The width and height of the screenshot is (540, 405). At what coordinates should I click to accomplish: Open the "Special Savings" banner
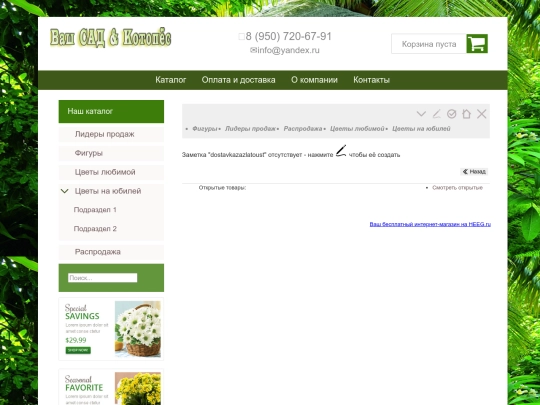[x=111, y=329]
